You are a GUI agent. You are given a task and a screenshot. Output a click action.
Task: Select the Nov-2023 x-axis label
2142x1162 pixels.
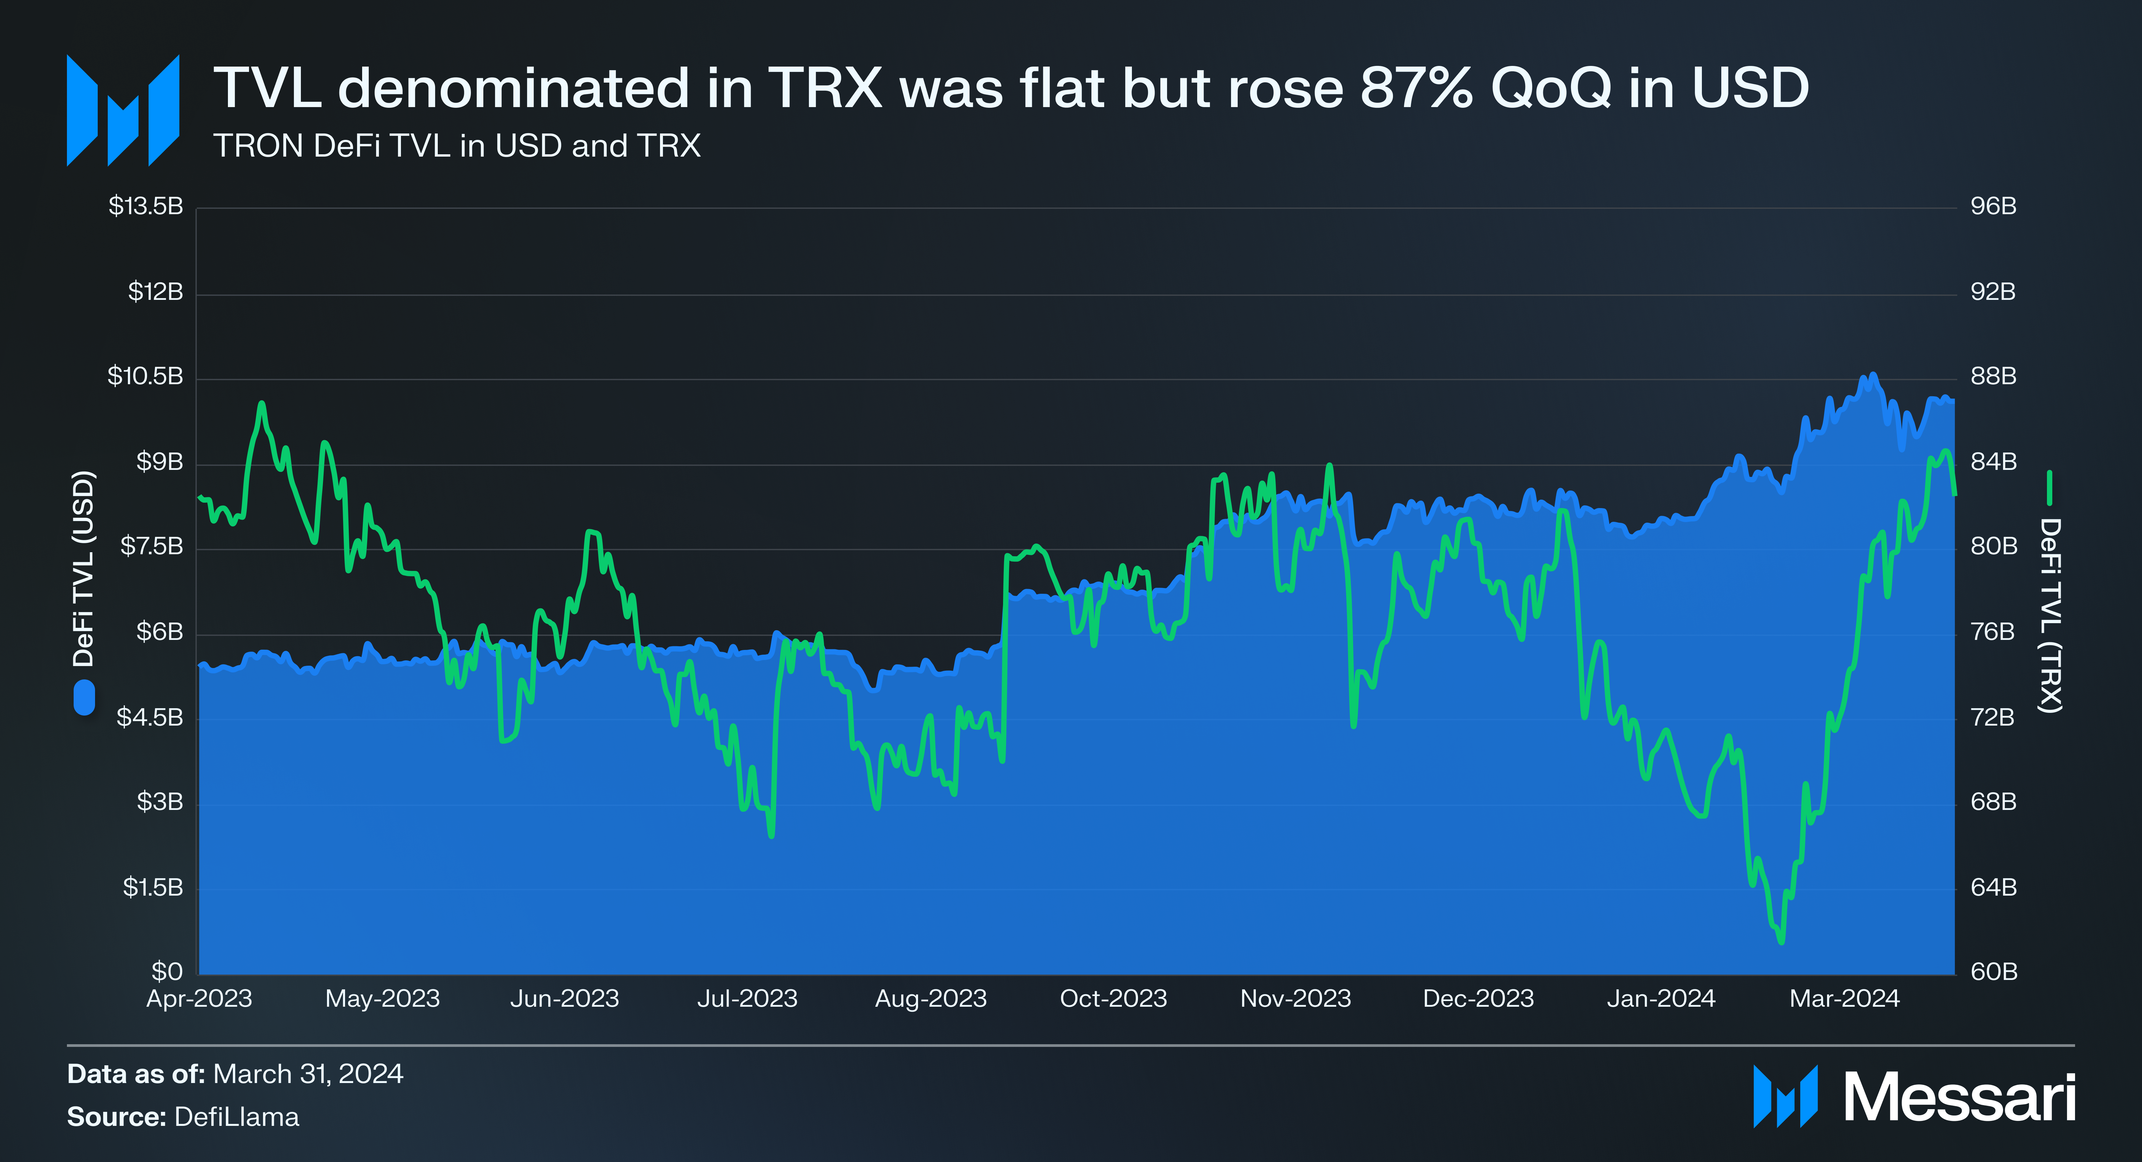pos(1296,999)
